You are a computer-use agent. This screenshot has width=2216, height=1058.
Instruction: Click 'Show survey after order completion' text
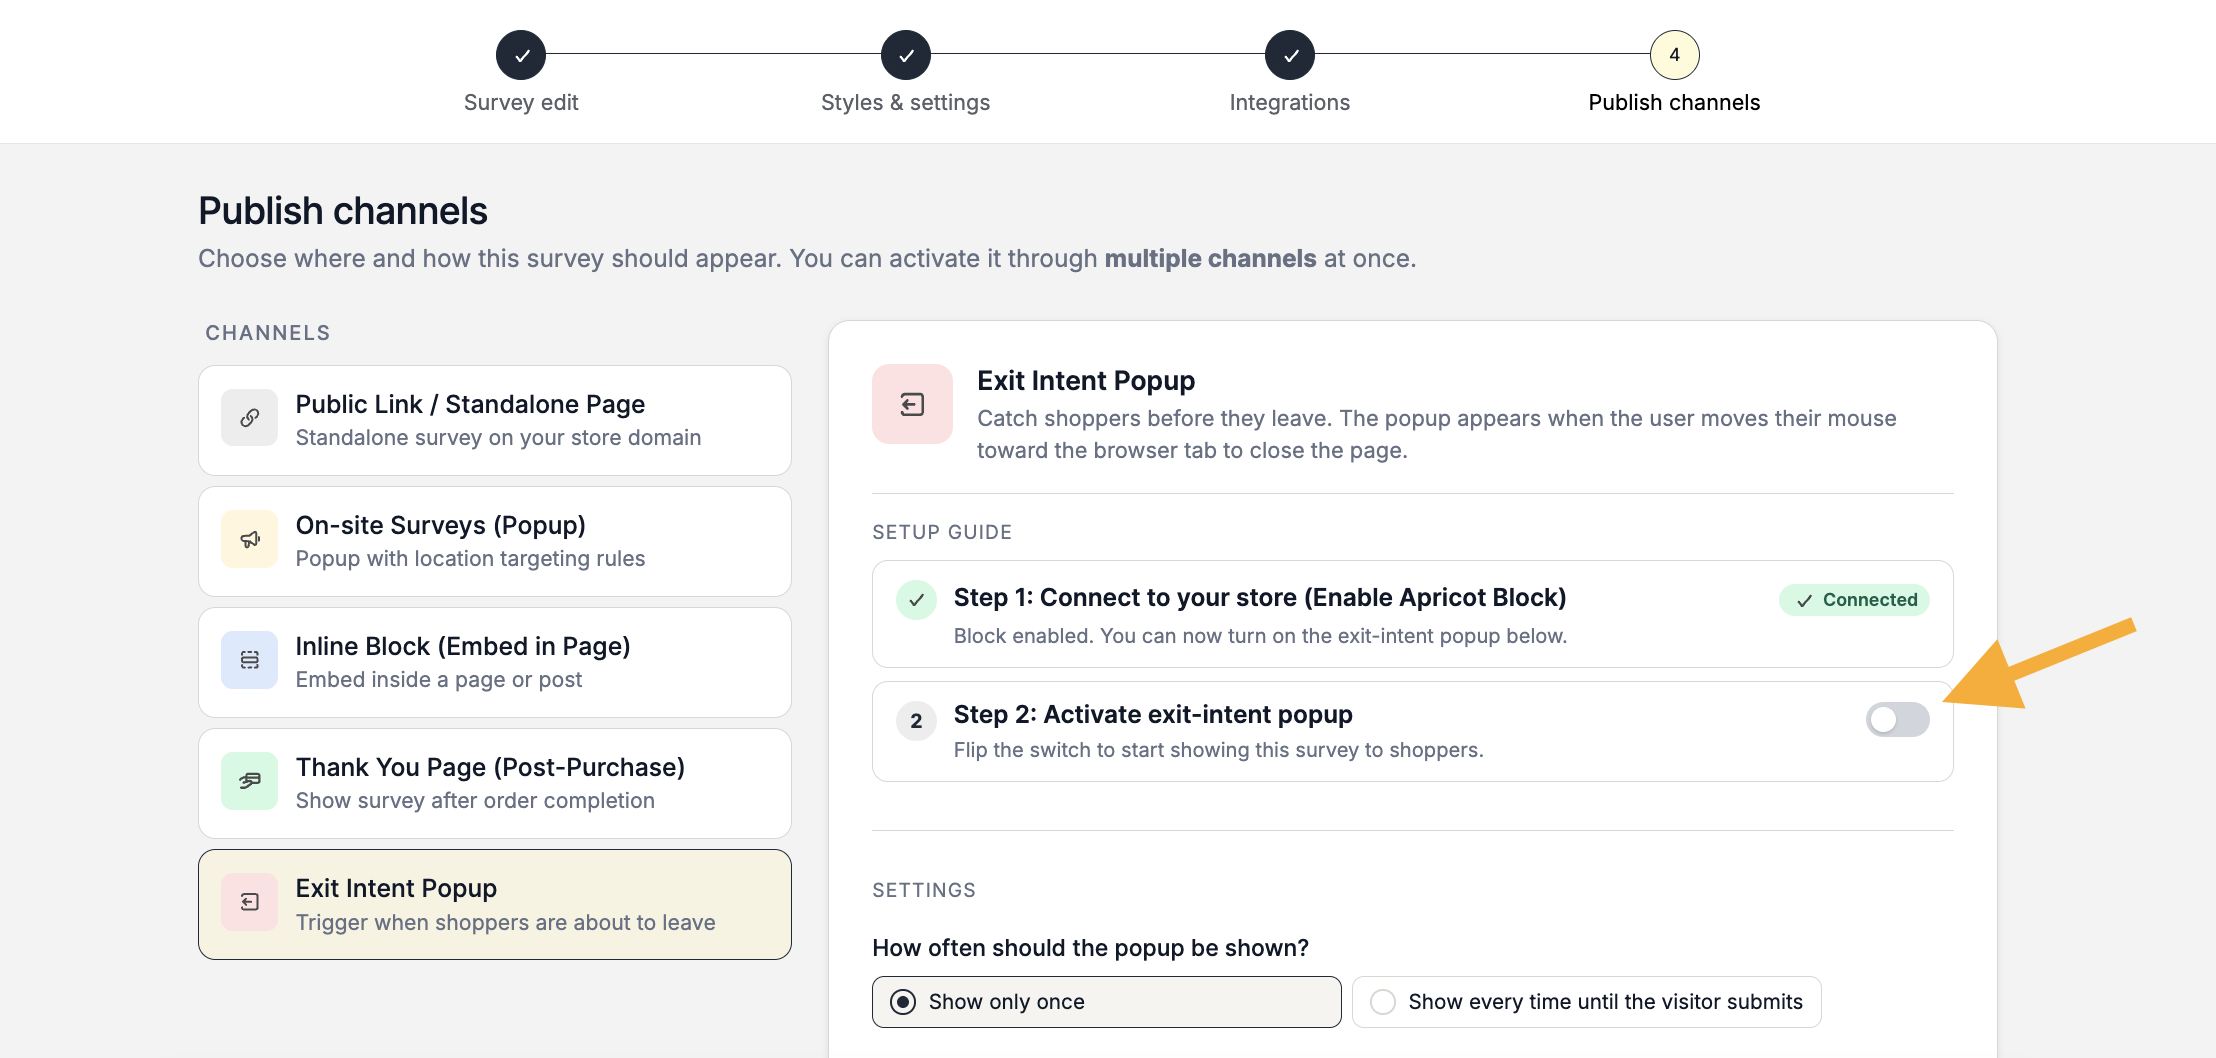click(x=475, y=801)
